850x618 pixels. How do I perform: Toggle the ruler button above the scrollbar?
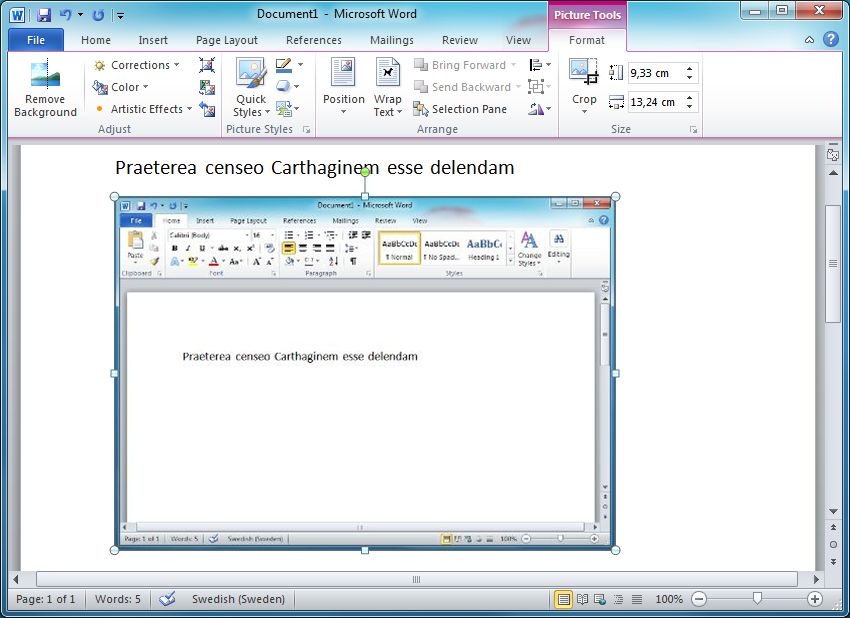coord(833,154)
